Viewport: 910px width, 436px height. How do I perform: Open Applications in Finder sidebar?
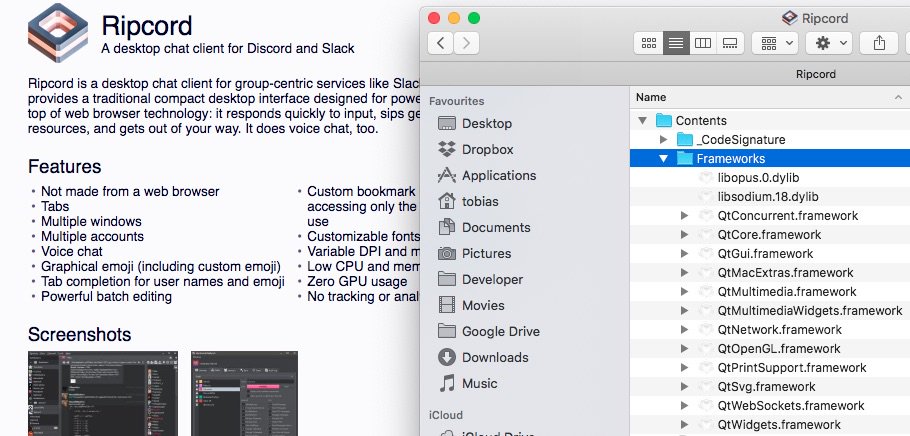487,175
